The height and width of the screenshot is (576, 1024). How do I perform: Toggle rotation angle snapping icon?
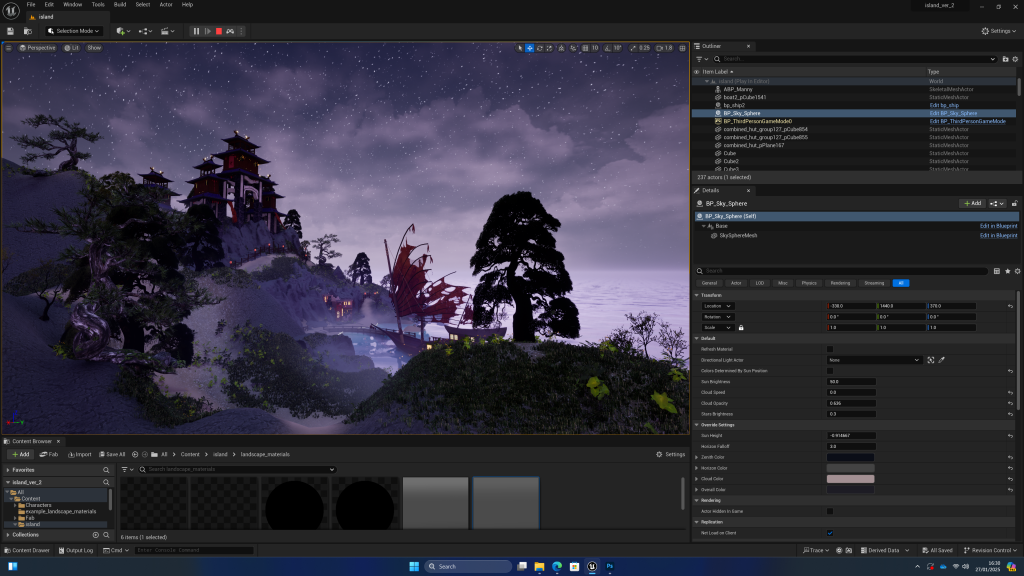tap(607, 48)
